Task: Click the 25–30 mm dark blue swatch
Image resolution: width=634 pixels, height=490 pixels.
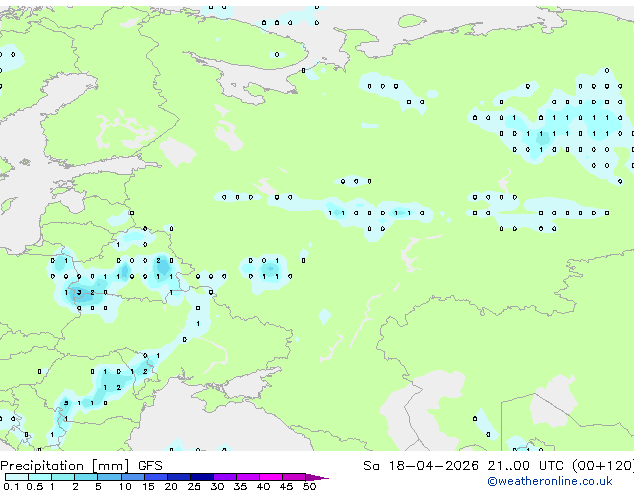Action: coord(202,477)
